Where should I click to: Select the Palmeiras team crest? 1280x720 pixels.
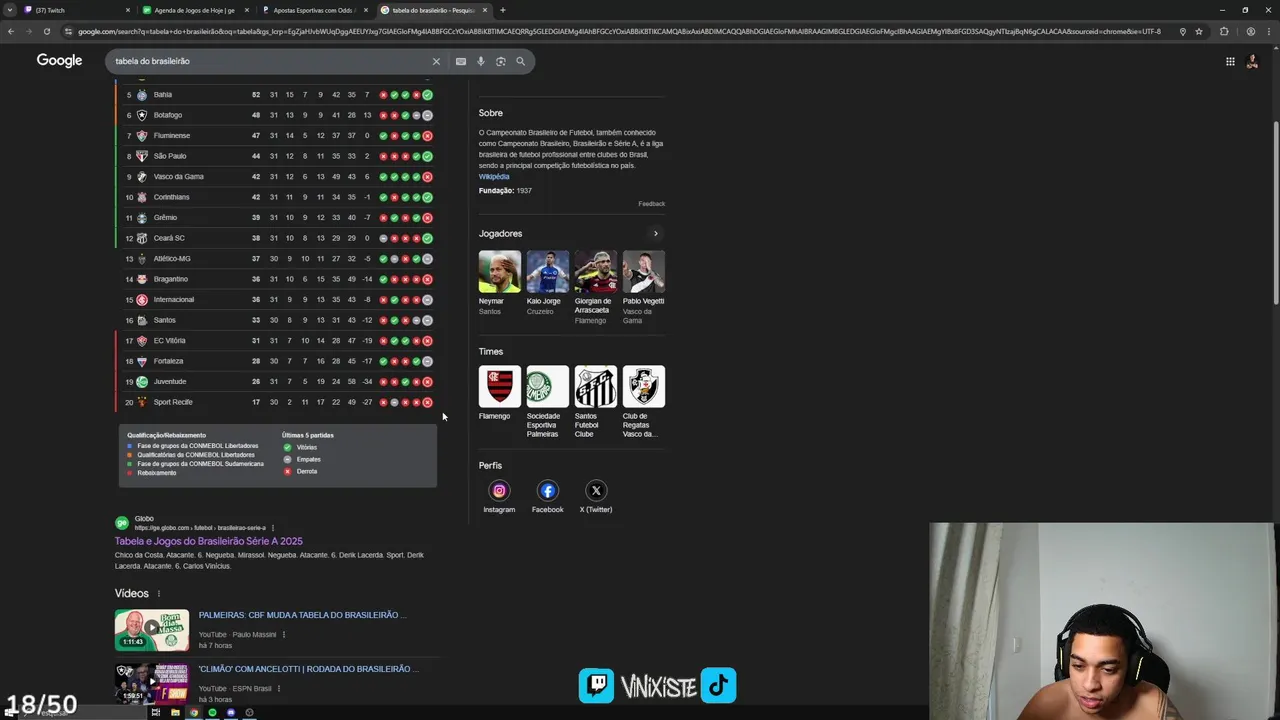pos(547,386)
